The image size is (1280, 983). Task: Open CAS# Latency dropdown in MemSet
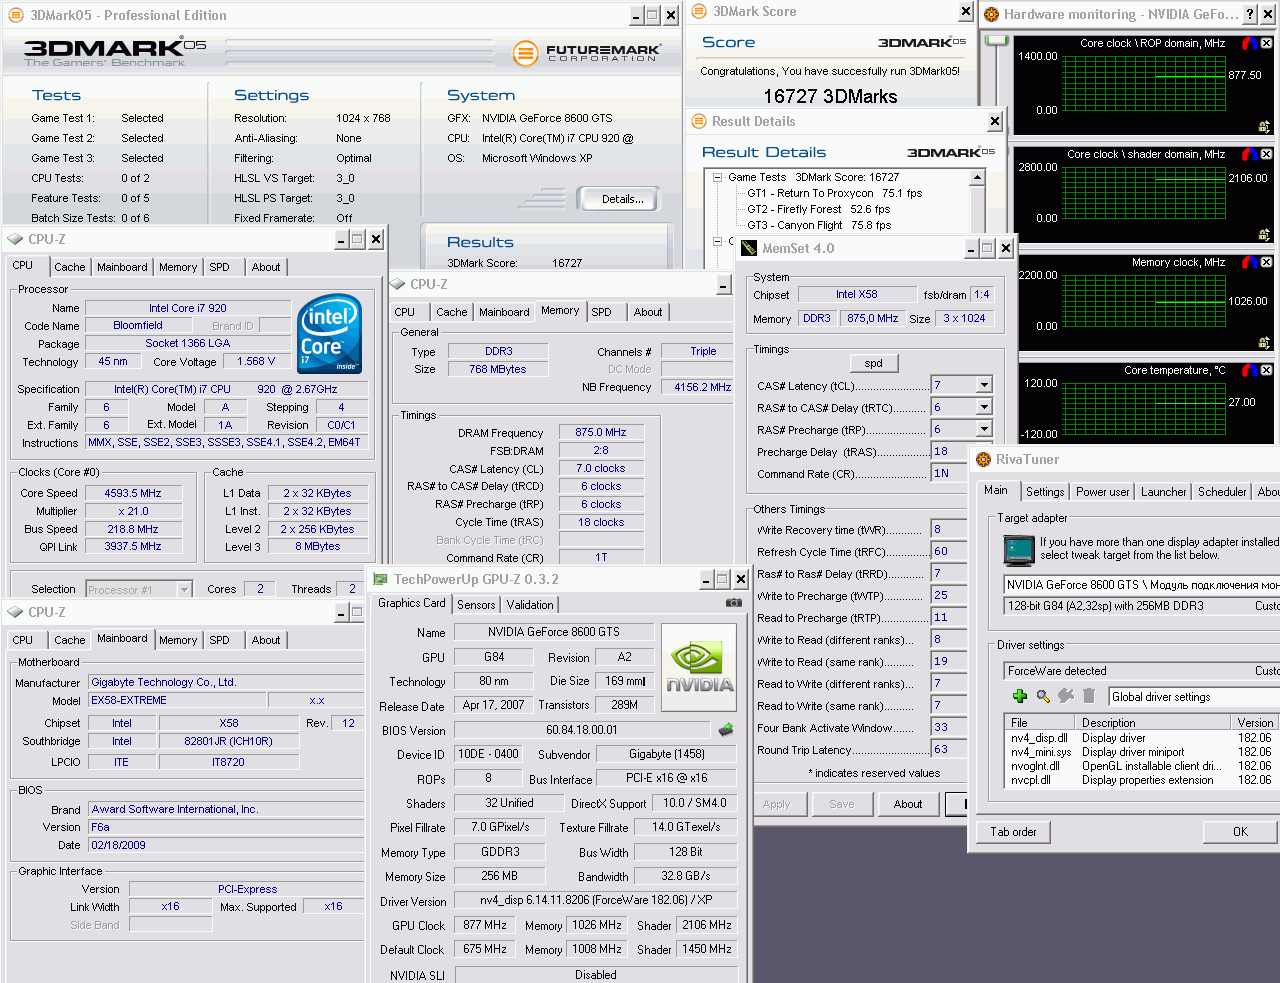tap(984, 385)
